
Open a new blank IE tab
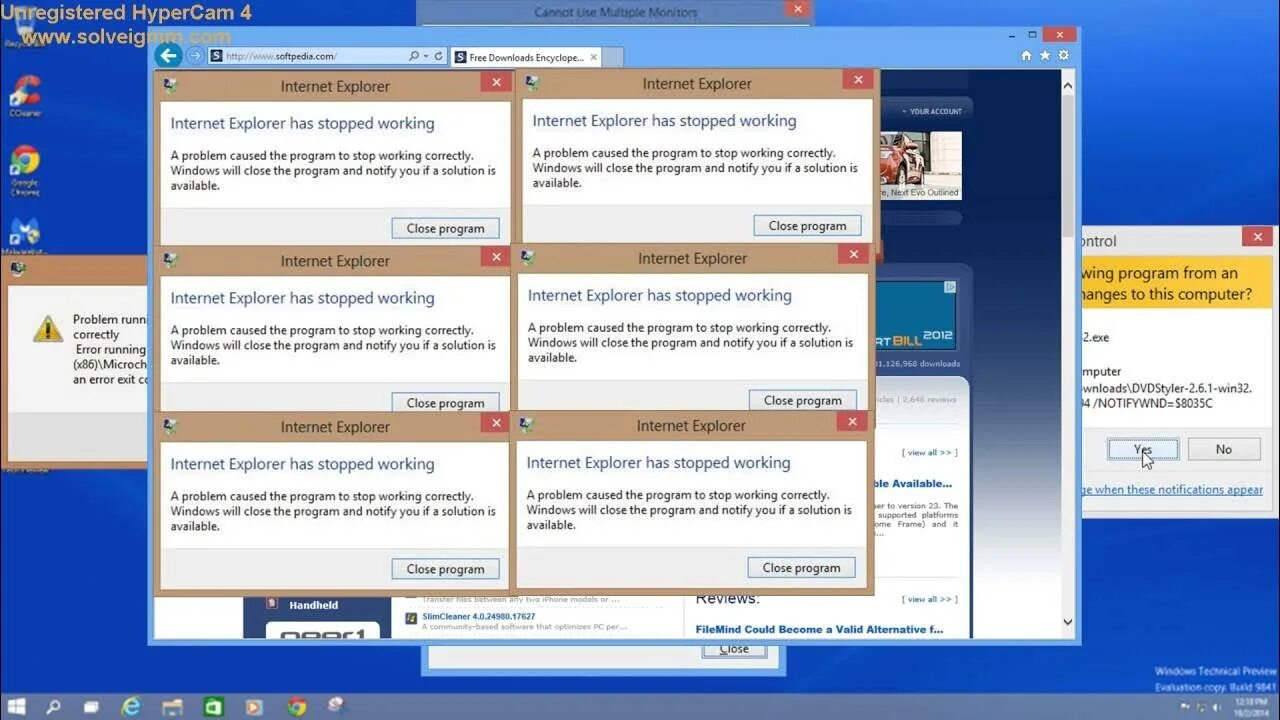click(612, 57)
